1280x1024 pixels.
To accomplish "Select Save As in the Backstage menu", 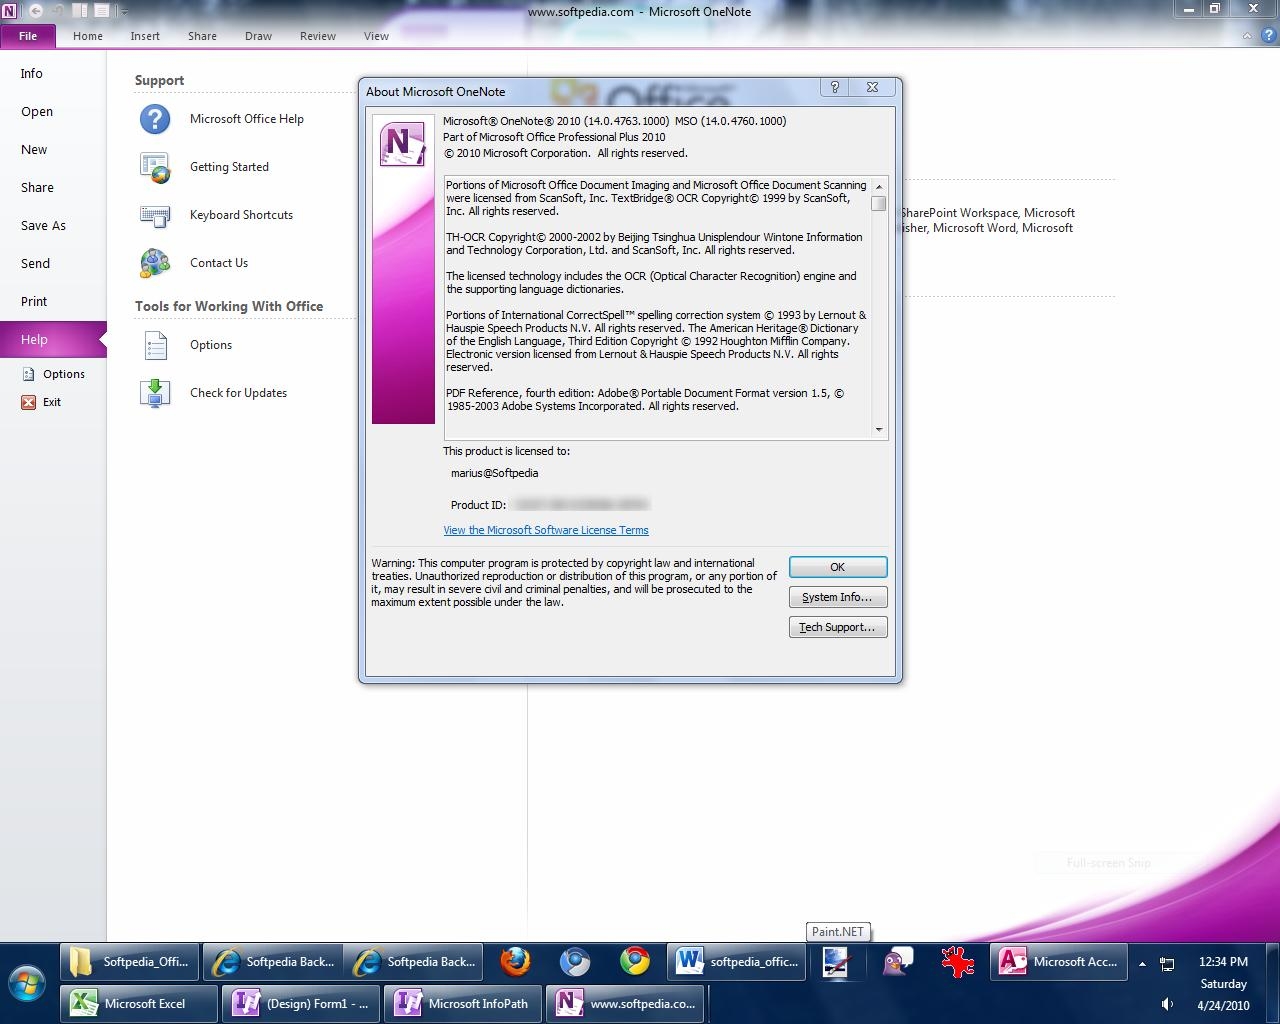I will [x=53, y=226].
